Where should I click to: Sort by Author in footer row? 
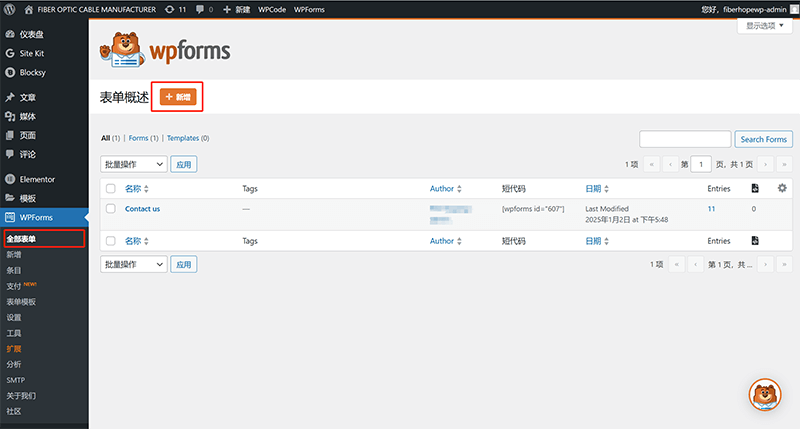(445, 241)
